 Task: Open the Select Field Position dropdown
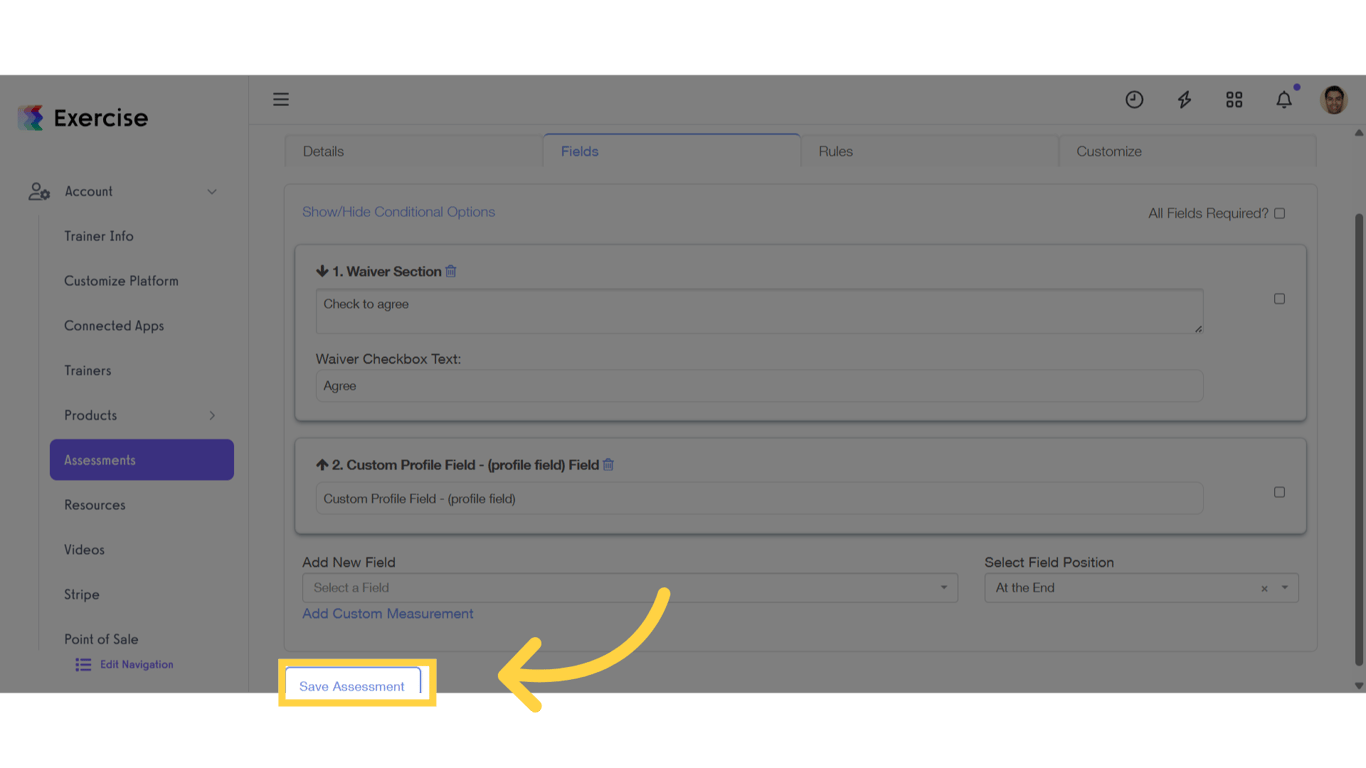coord(1140,587)
